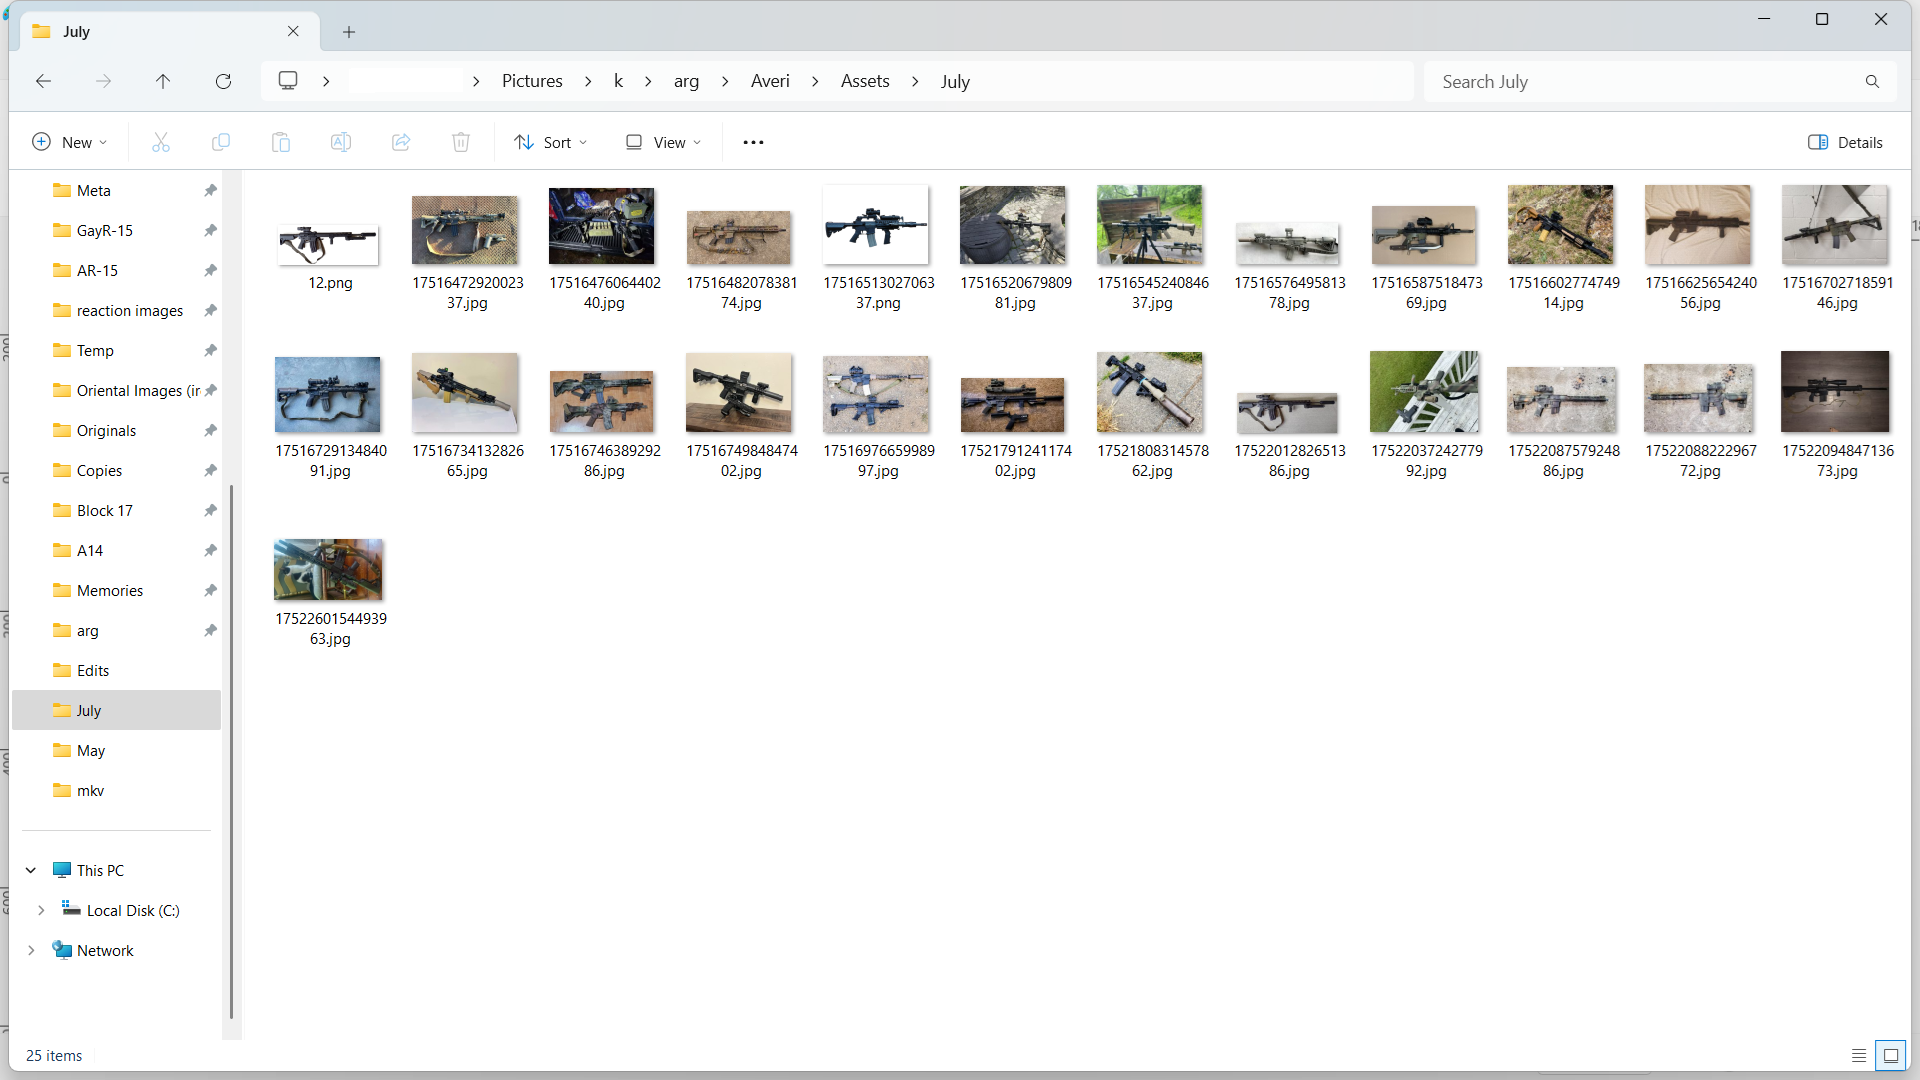Expand chevron after Assets in breadcrumb
The height and width of the screenshot is (1080, 1920).
(x=915, y=81)
